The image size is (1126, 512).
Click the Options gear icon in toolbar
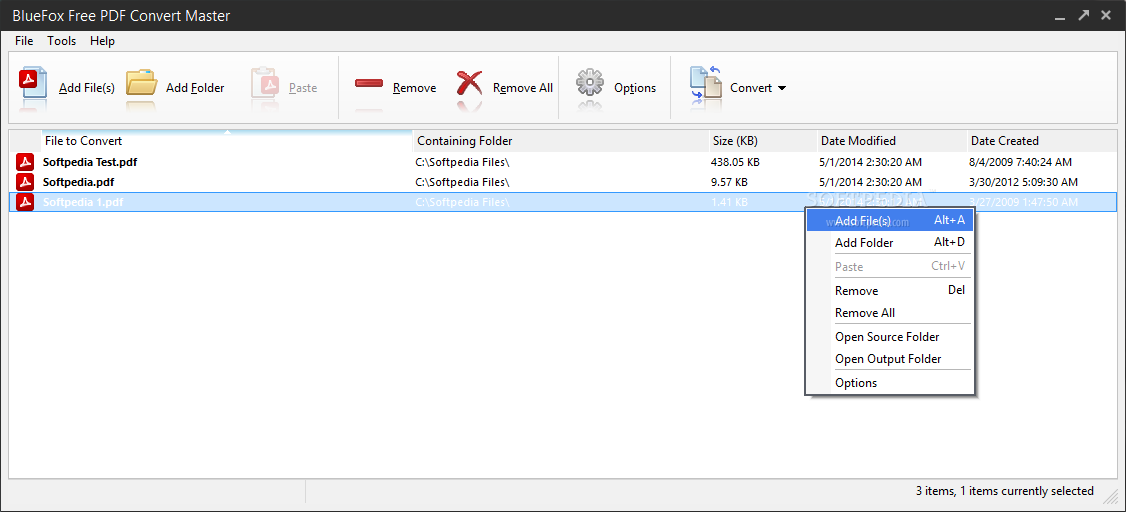590,84
